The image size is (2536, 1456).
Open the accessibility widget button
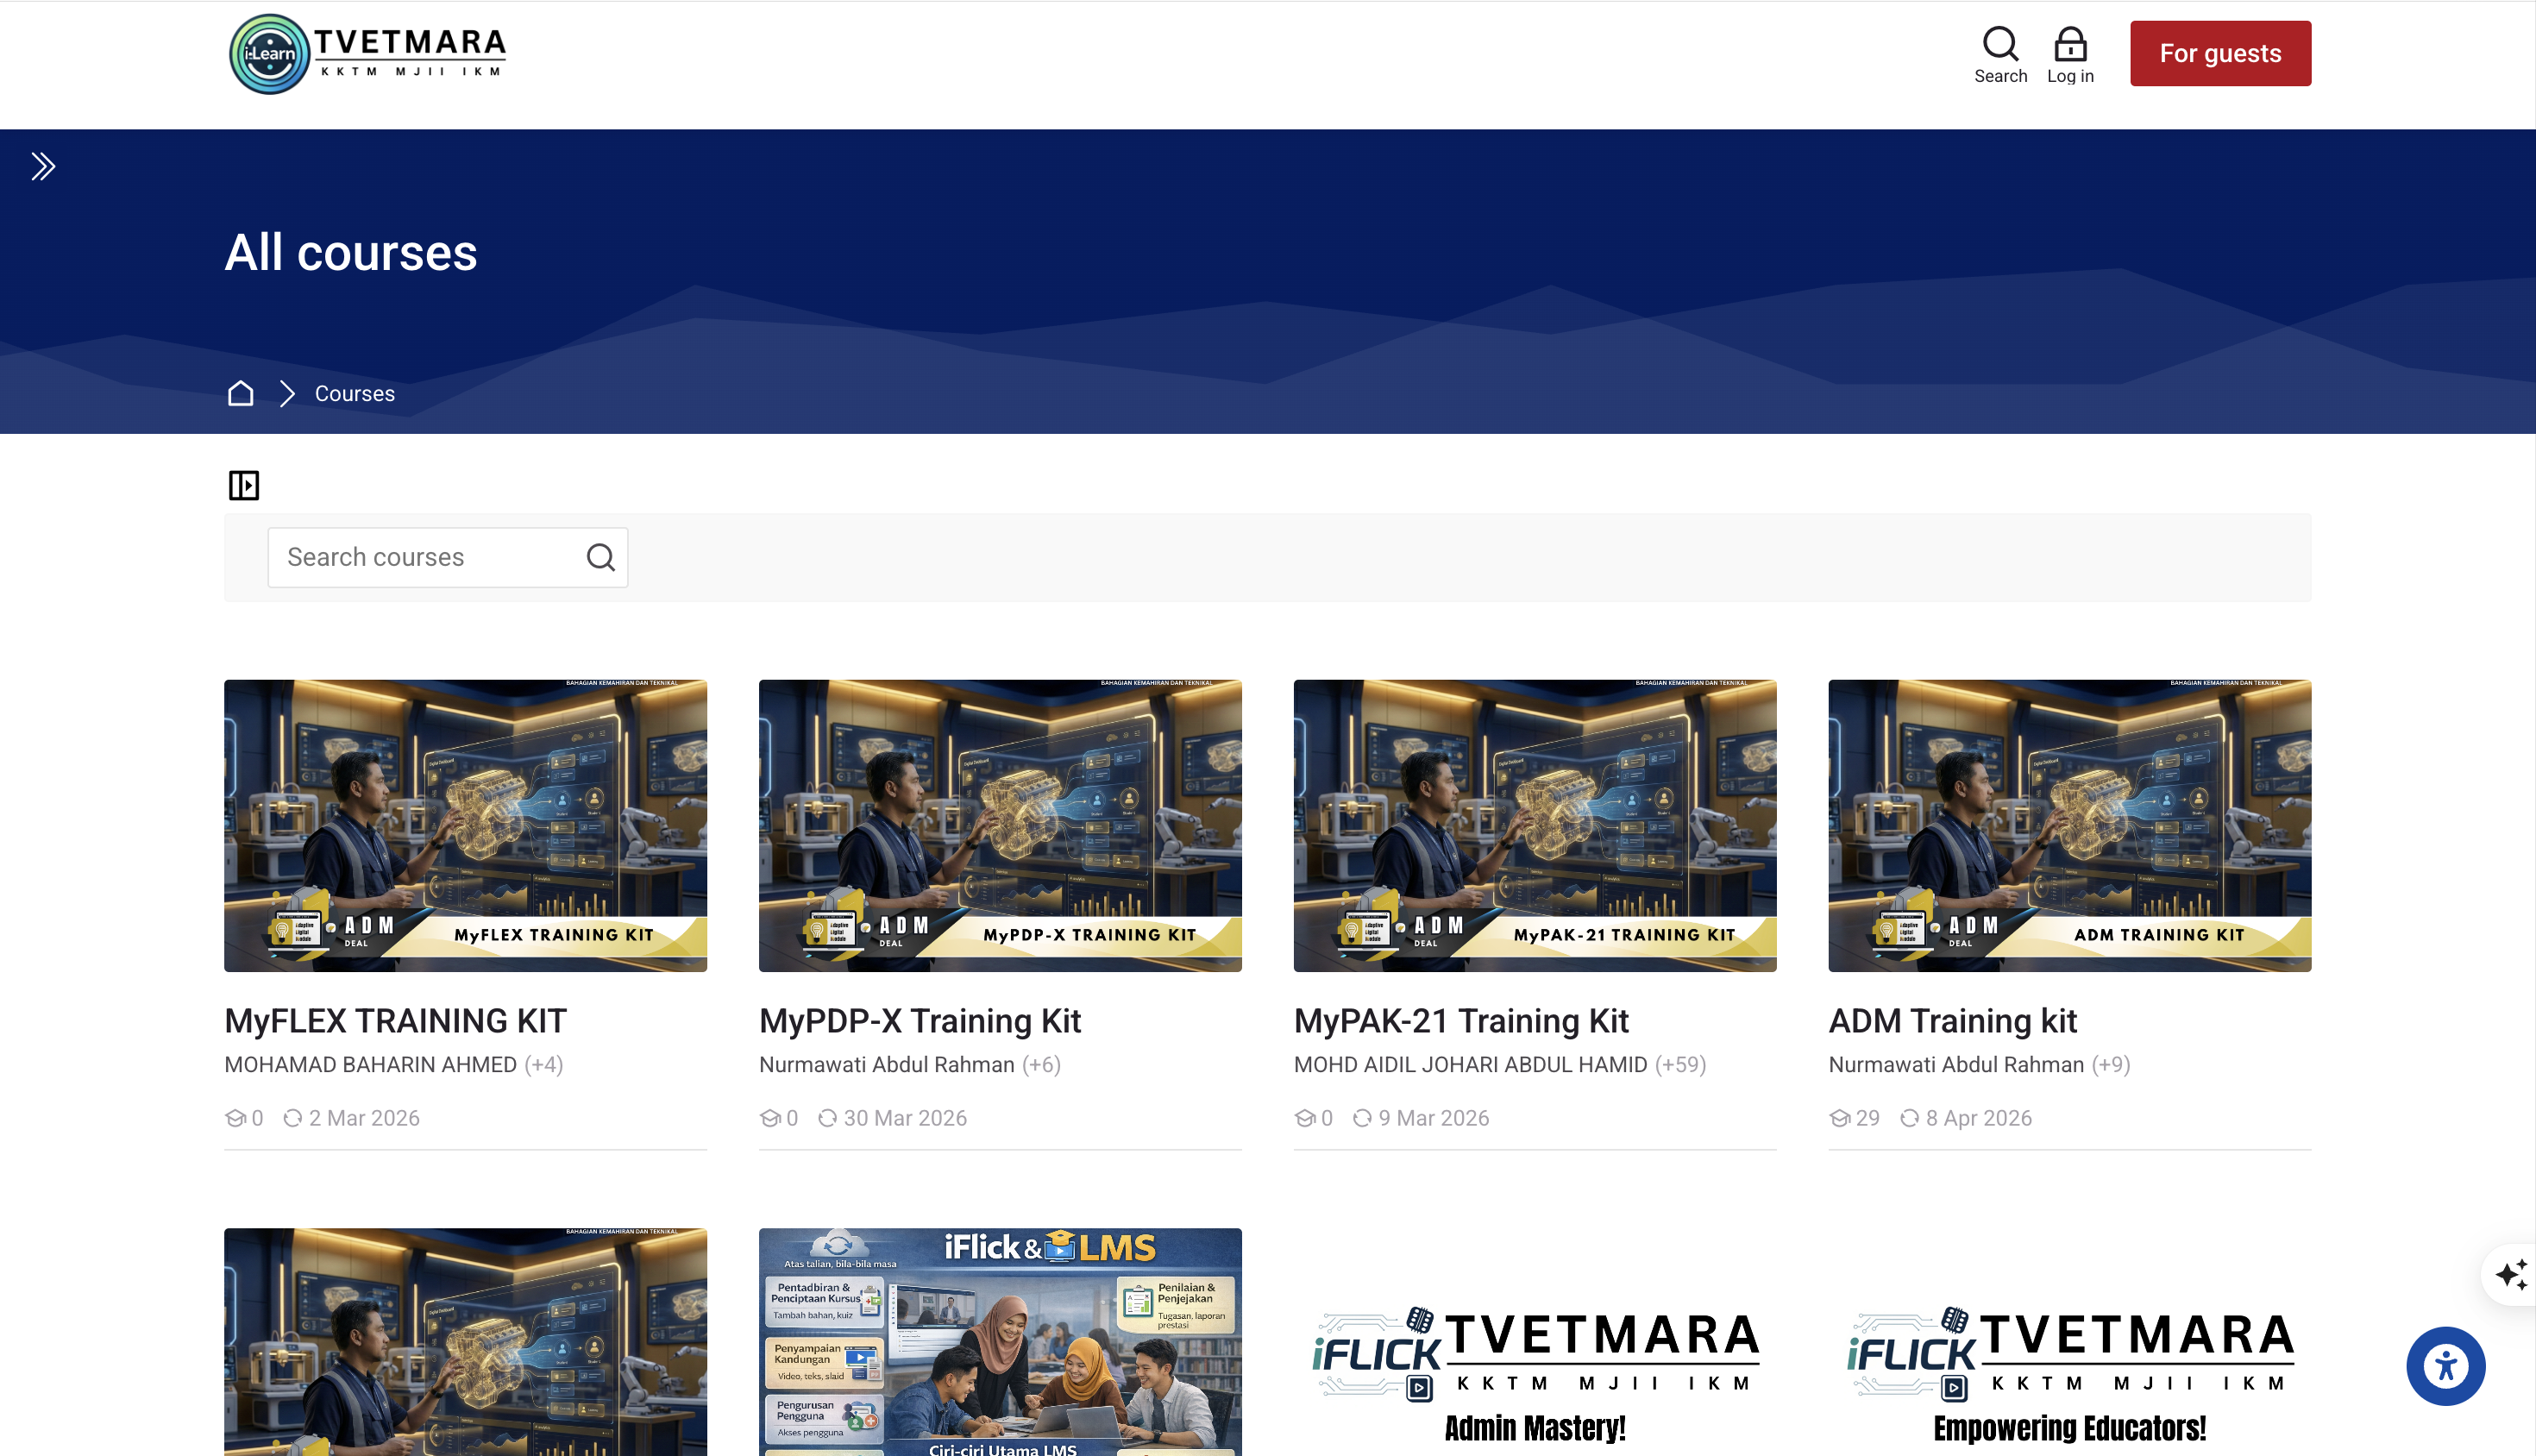coord(2445,1365)
